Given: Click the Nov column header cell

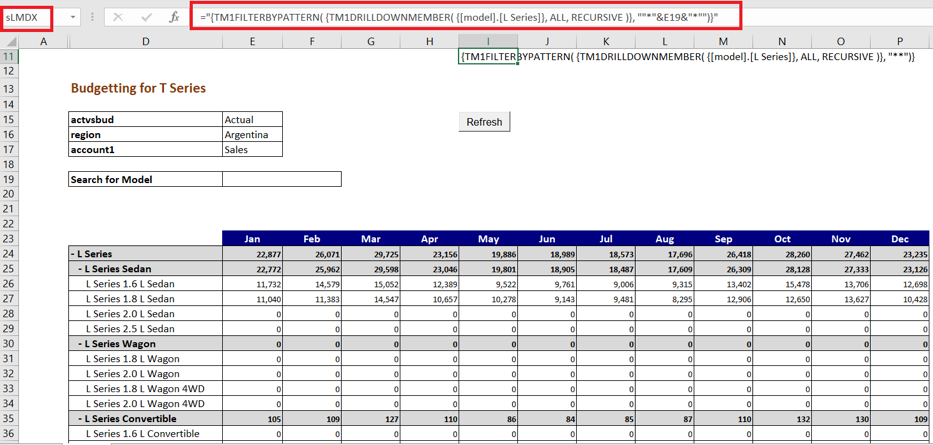Looking at the screenshot, I should (841, 239).
